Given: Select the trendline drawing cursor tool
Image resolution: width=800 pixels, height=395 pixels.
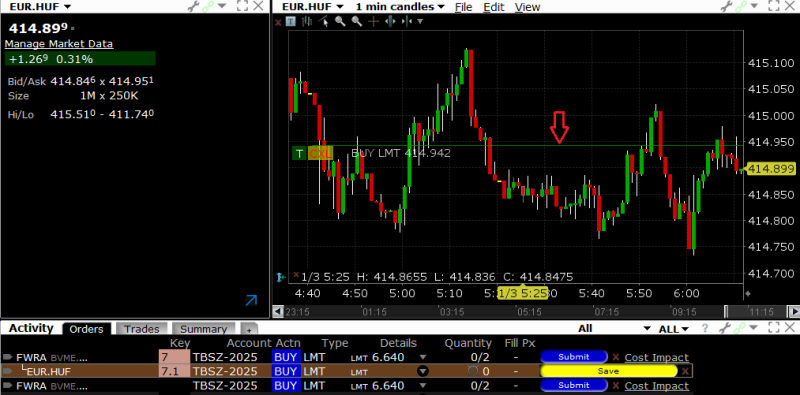Looking at the screenshot, I should click(323, 21).
